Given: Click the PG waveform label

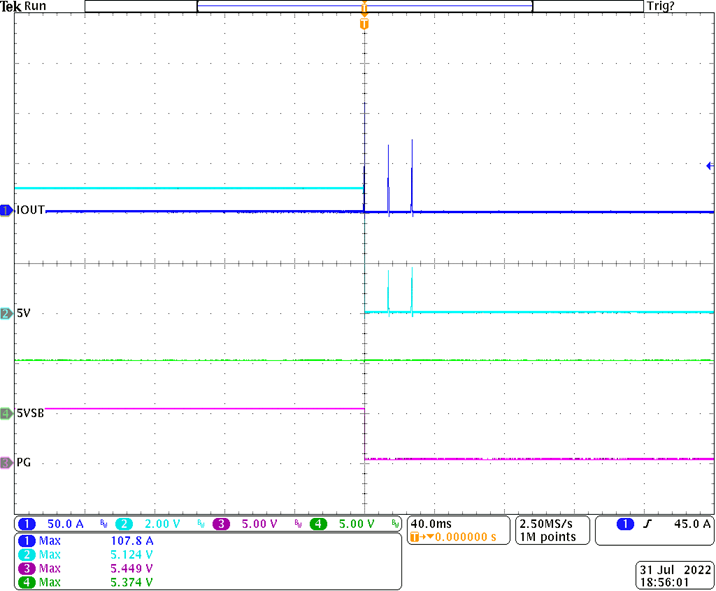Looking at the screenshot, I should (24, 463).
